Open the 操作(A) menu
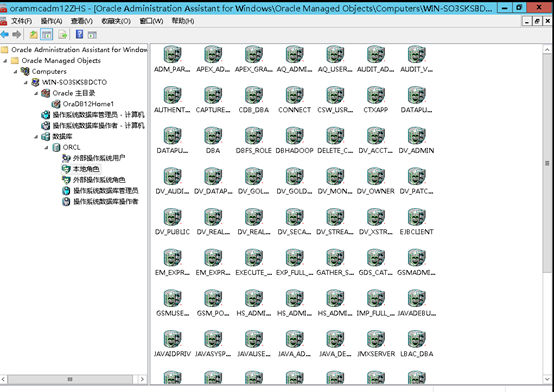Viewport: 554px width, 392px height. (51, 21)
